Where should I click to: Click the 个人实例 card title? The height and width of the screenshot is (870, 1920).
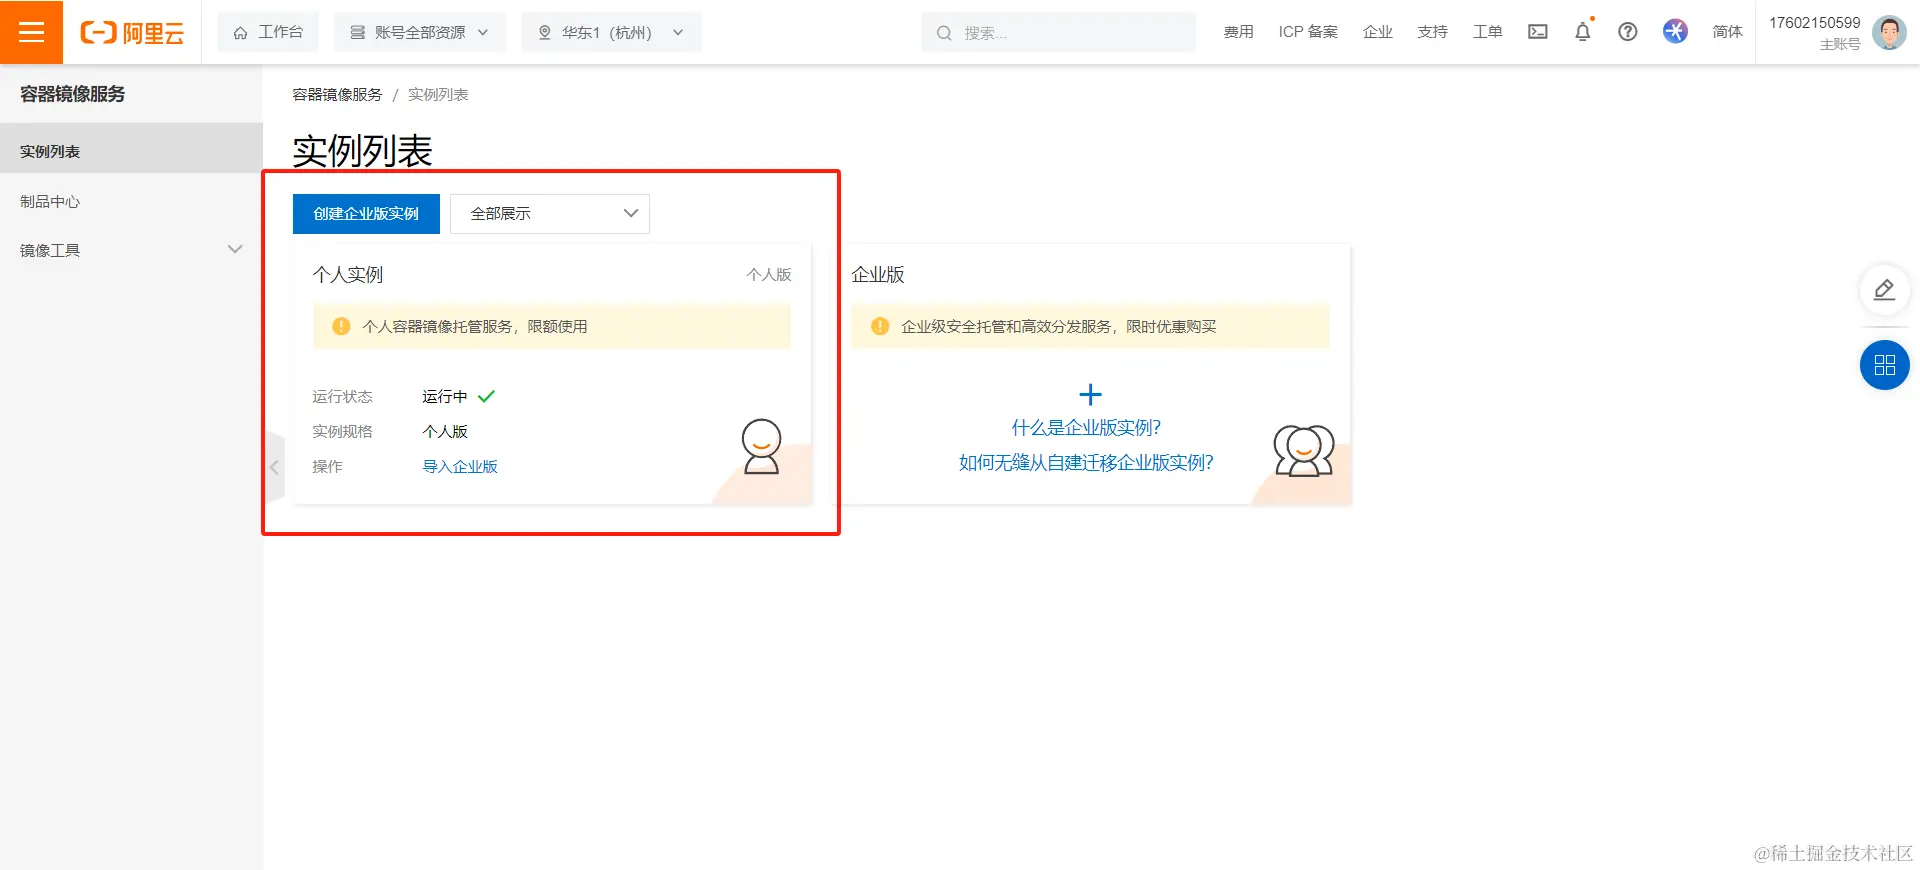point(347,274)
